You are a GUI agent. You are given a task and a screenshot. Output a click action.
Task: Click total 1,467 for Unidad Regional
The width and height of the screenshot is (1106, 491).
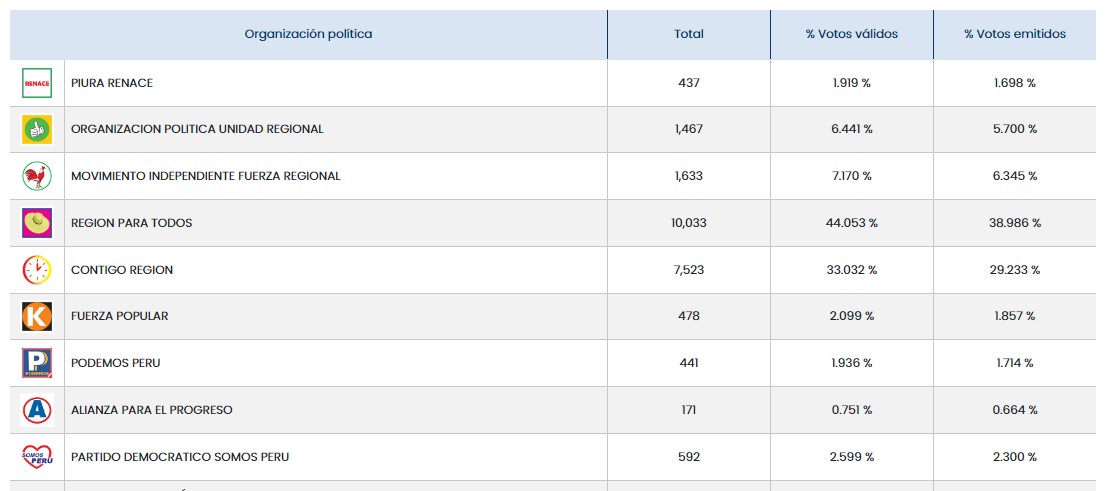688,129
